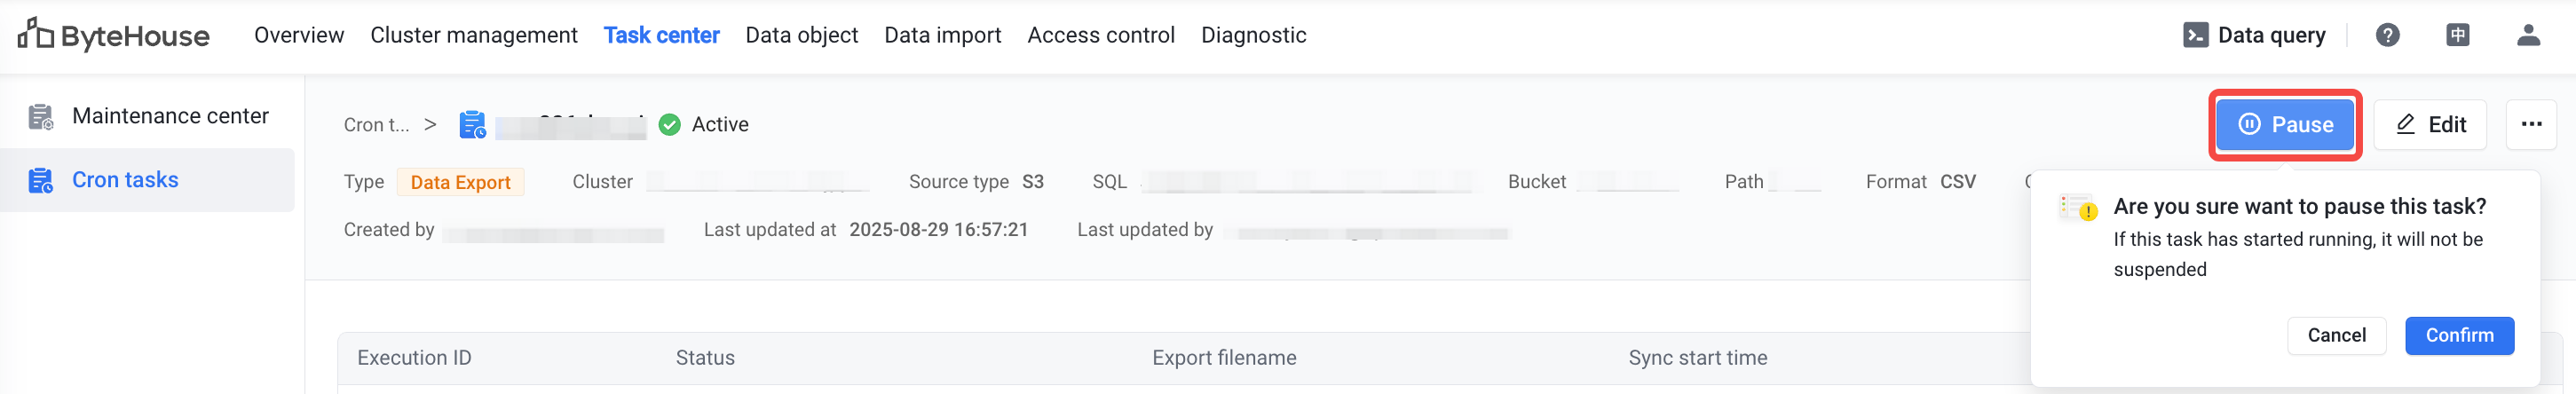Confirm pausing the task
This screenshot has width=2576, height=394.
click(2459, 335)
